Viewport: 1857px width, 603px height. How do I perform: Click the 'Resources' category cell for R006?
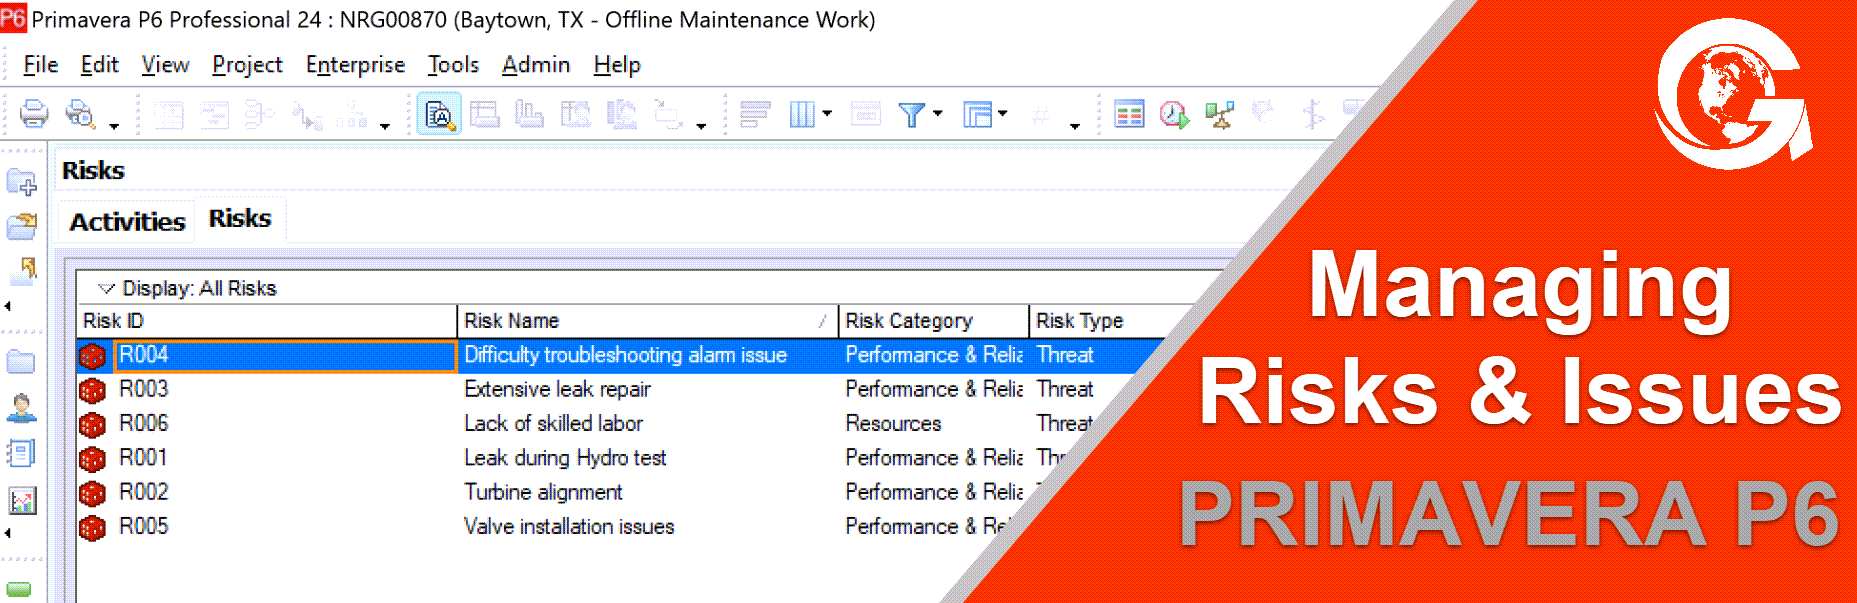(x=893, y=425)
